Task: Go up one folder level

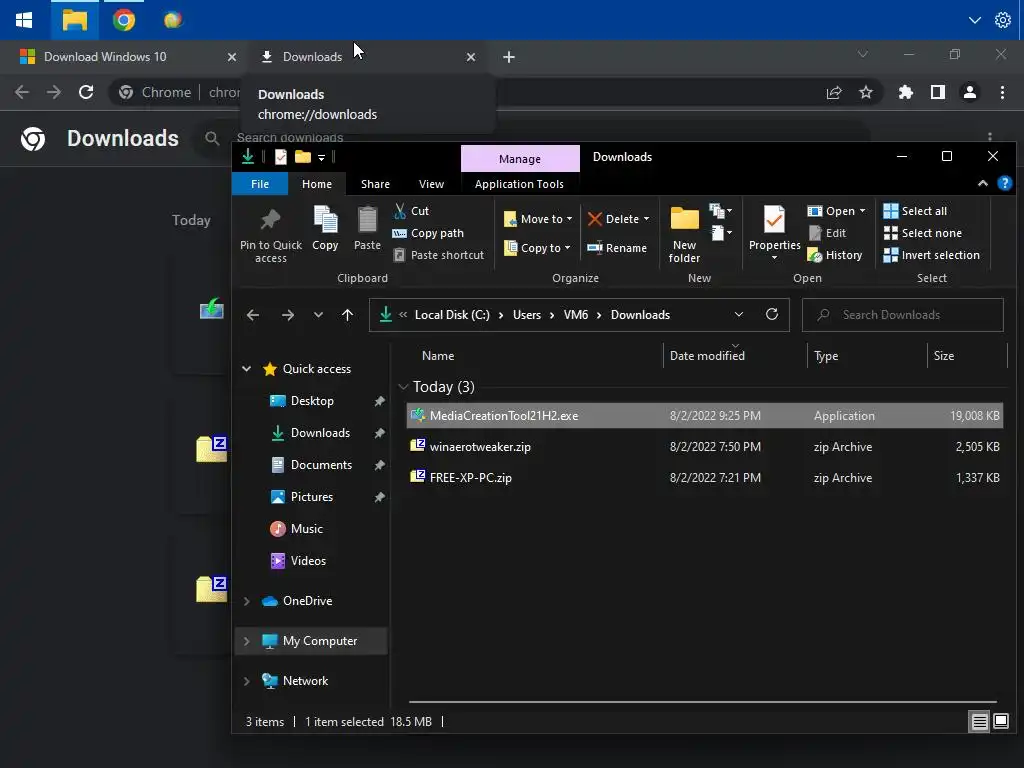Action: (347, 315)
